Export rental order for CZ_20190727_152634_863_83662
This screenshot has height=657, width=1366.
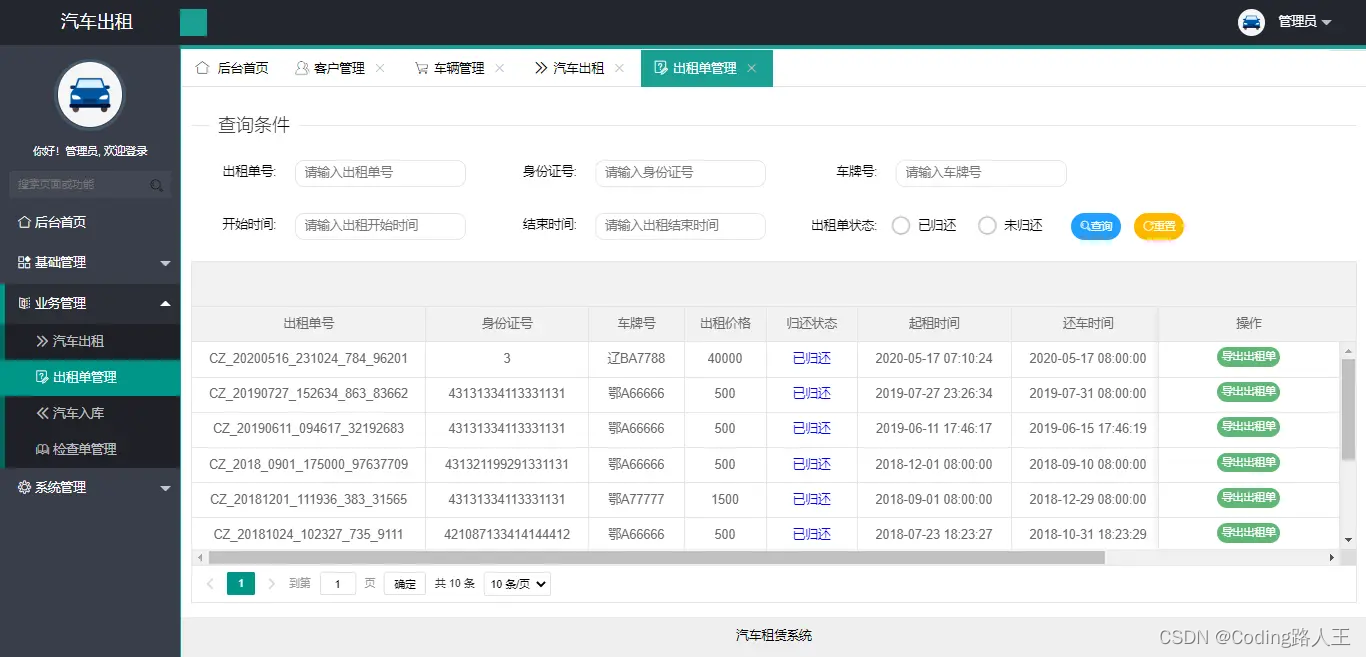pos(1248,391)
